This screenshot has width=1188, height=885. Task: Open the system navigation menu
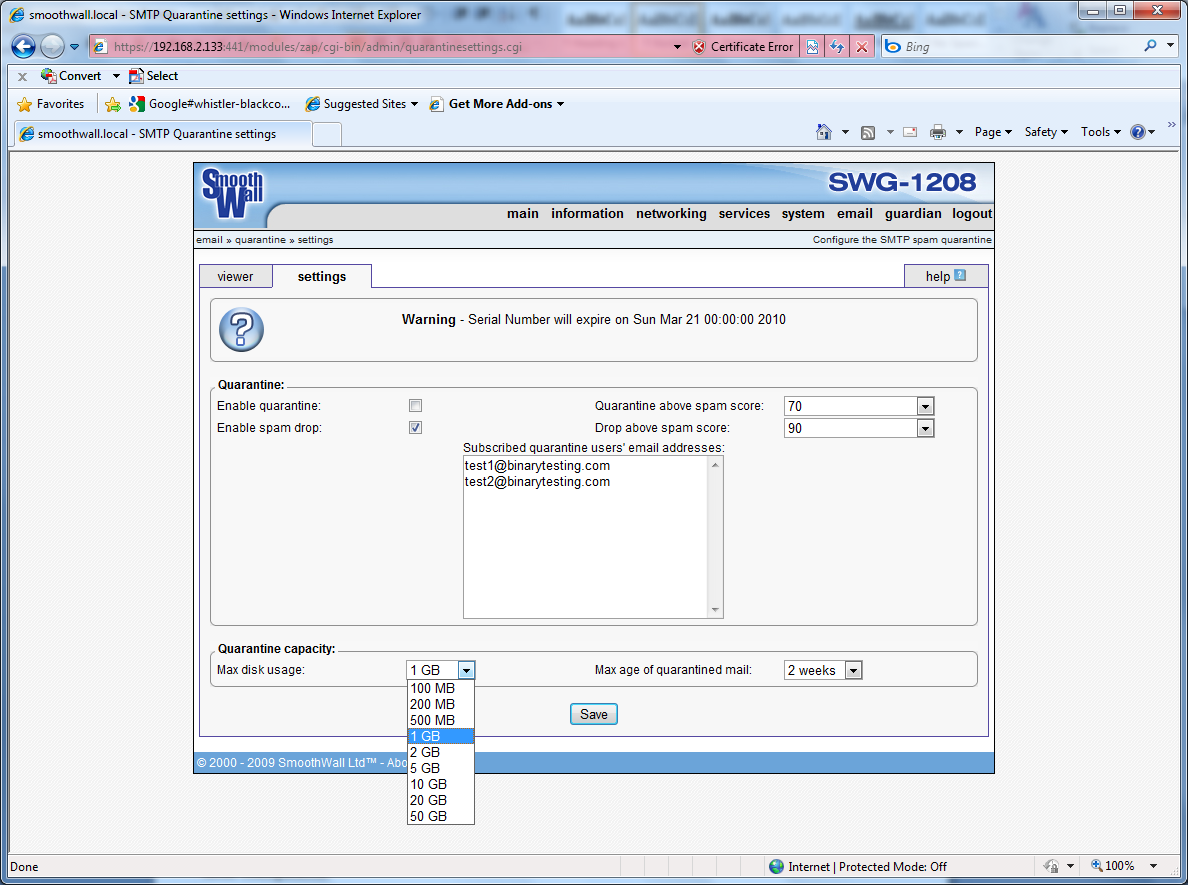click(x=802, y=214)
